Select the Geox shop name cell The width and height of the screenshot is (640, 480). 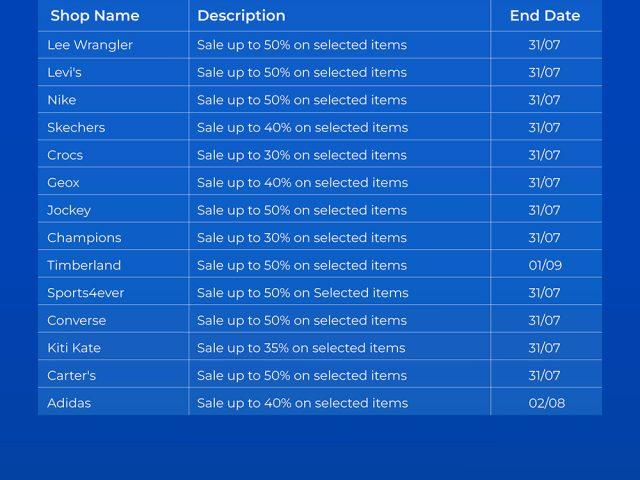point(63,182)
